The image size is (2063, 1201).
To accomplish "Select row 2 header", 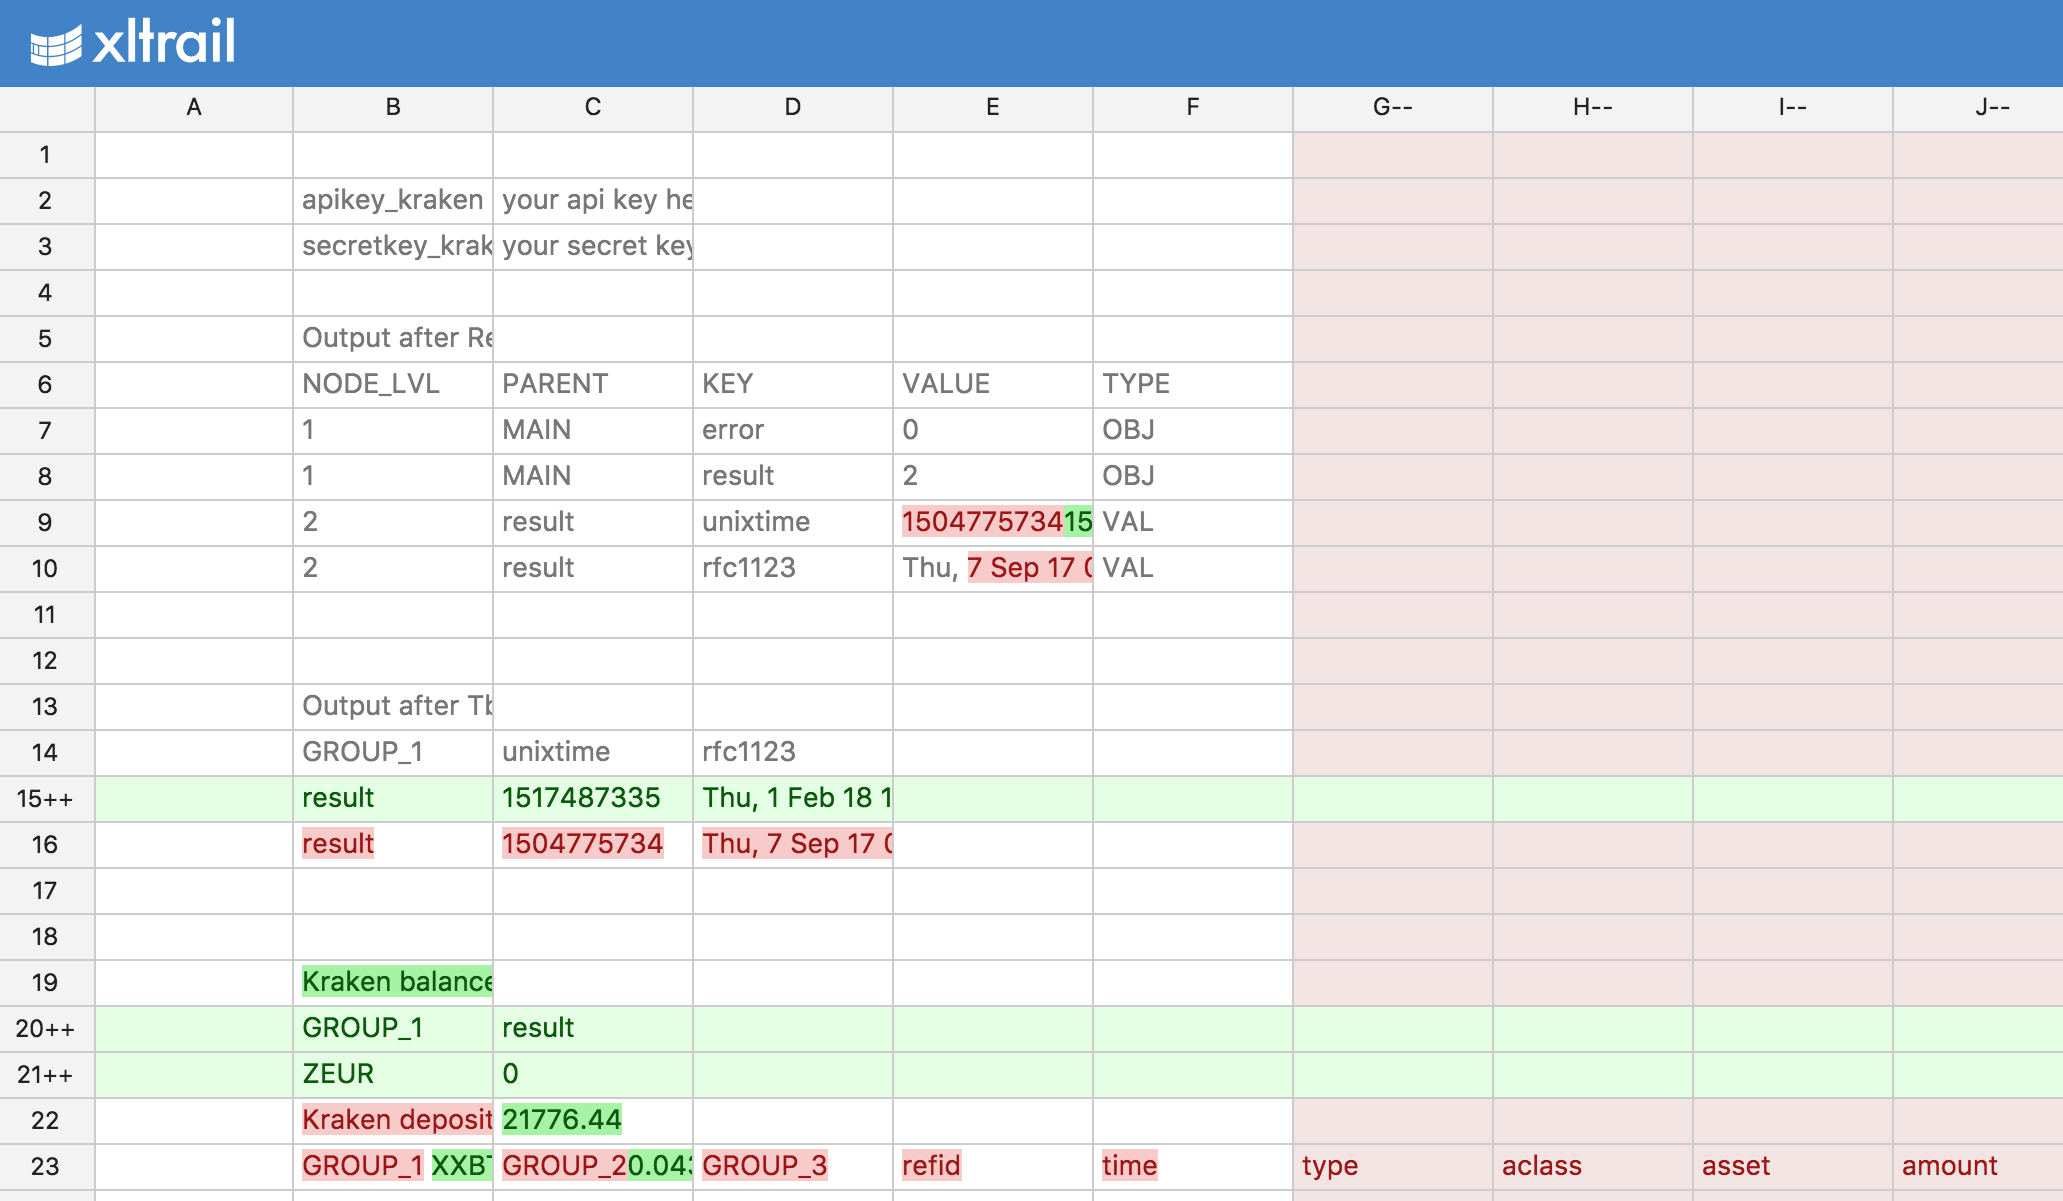I will click(47, 201).
